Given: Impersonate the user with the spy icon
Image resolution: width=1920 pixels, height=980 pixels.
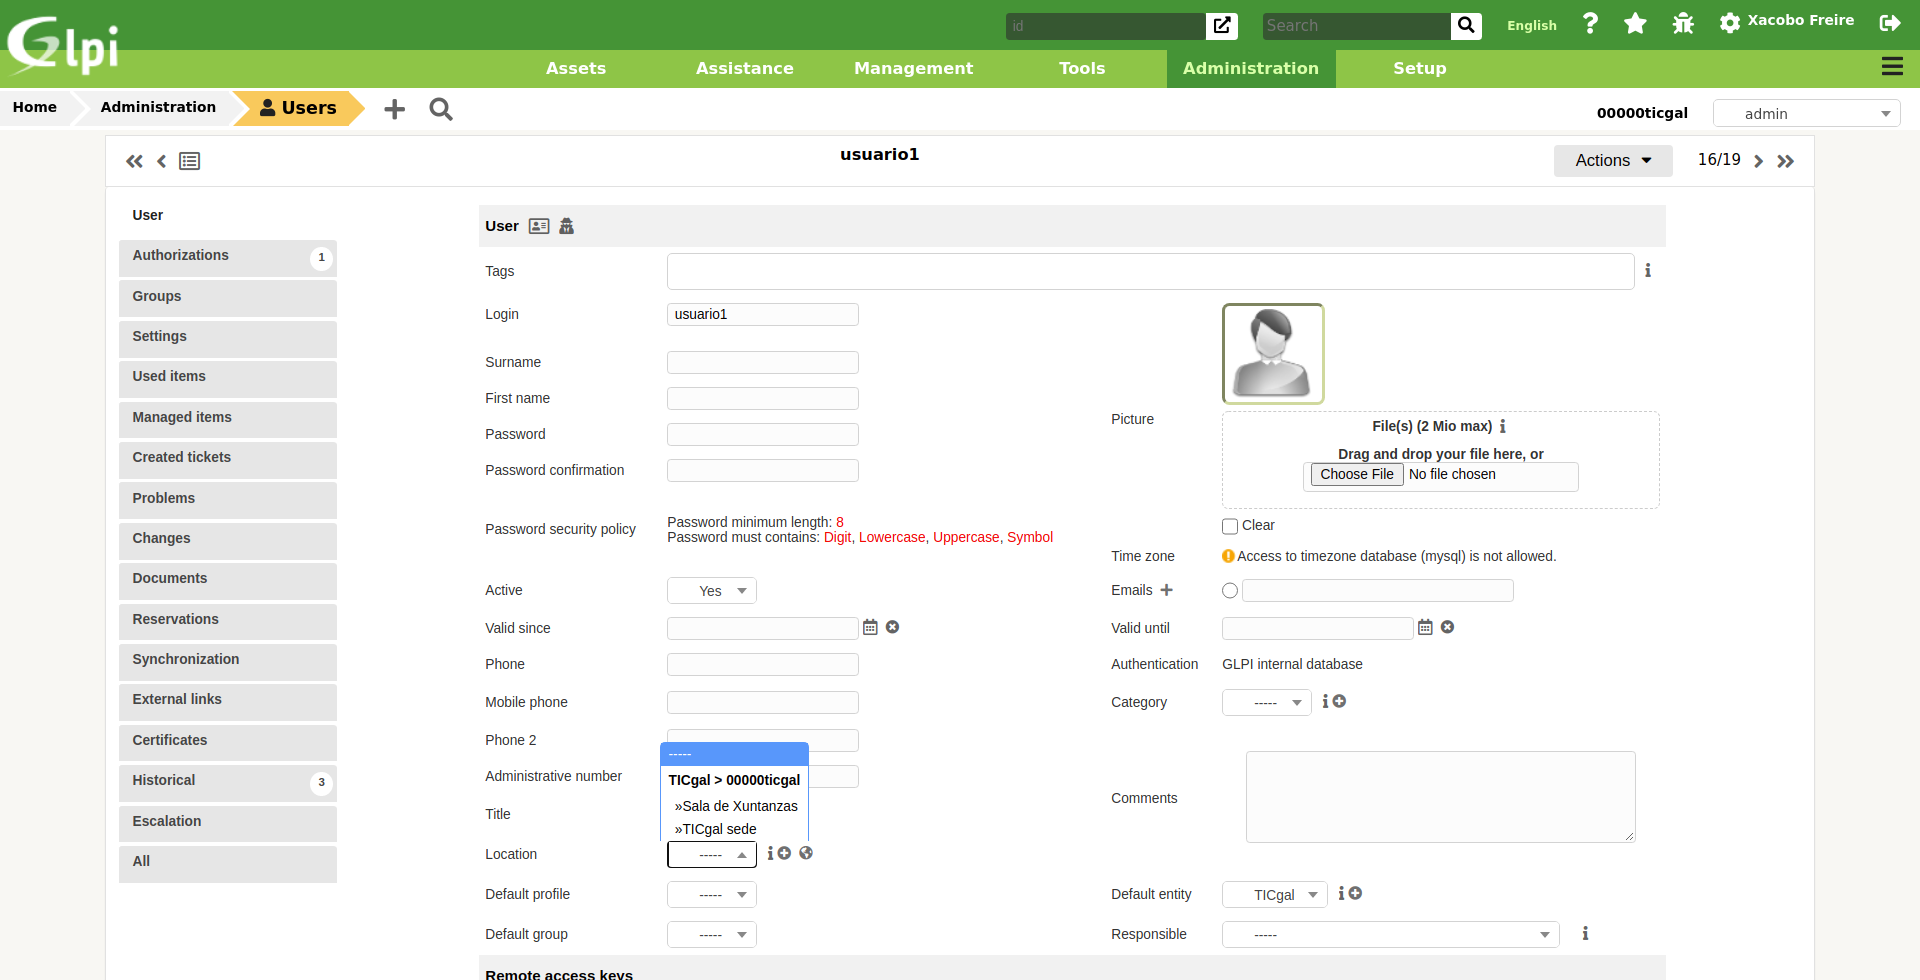Looking at the screenshot, I should click(x=566, y=226).
